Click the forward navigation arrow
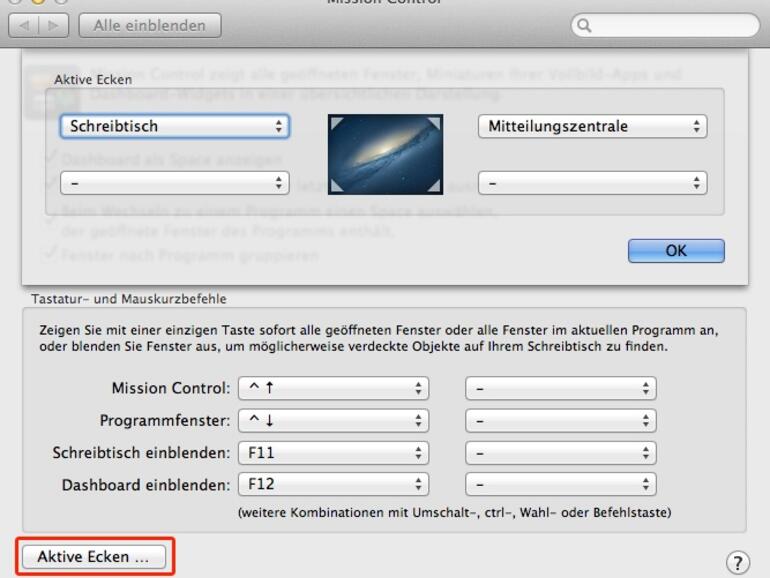Screen dimensions: 770x578 click(54, 25)
